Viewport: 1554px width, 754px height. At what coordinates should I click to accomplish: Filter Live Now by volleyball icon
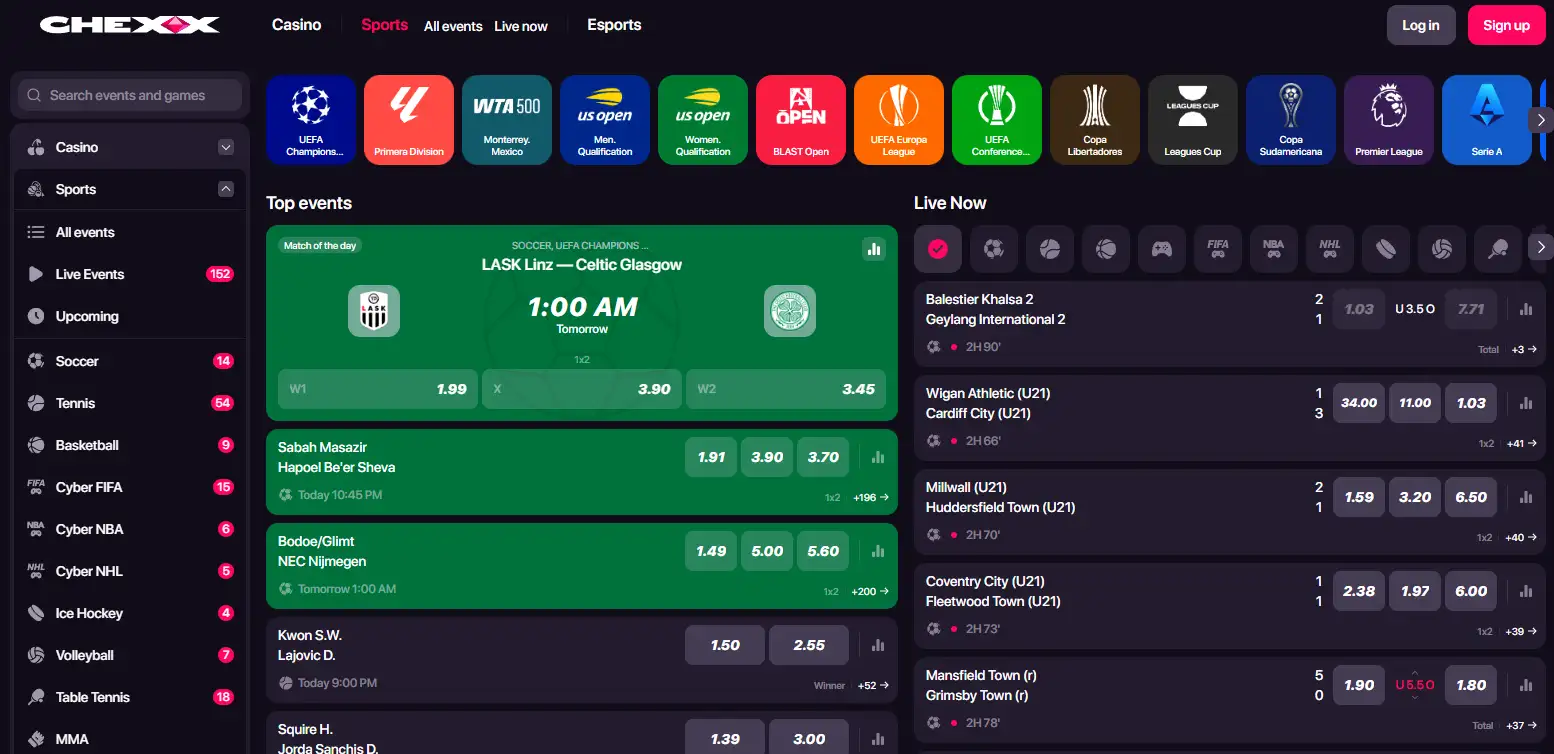pos(1442,249)
